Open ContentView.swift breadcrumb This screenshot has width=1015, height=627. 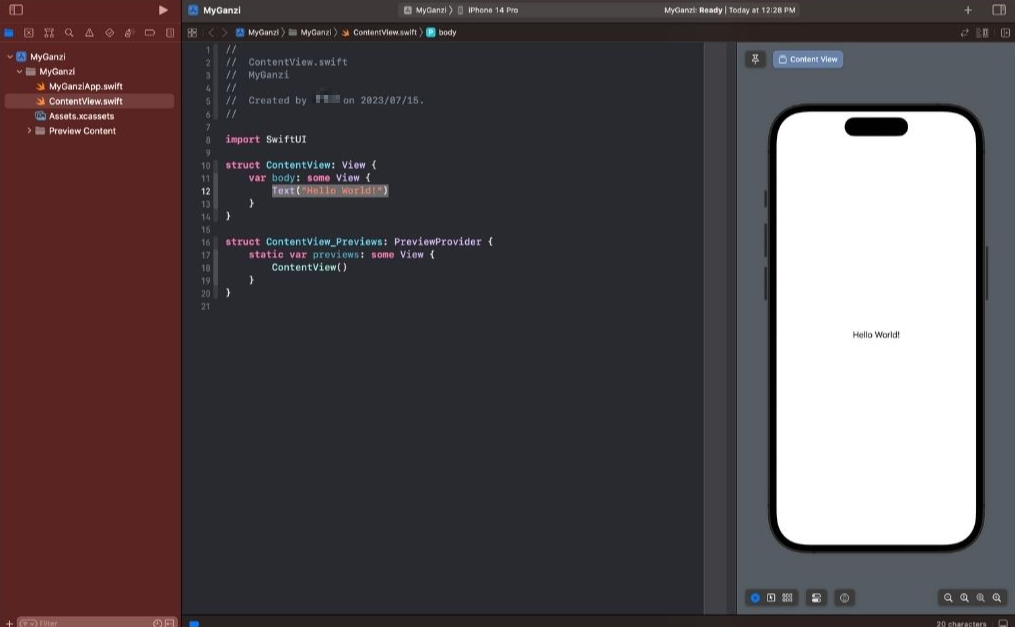[379, 32]
